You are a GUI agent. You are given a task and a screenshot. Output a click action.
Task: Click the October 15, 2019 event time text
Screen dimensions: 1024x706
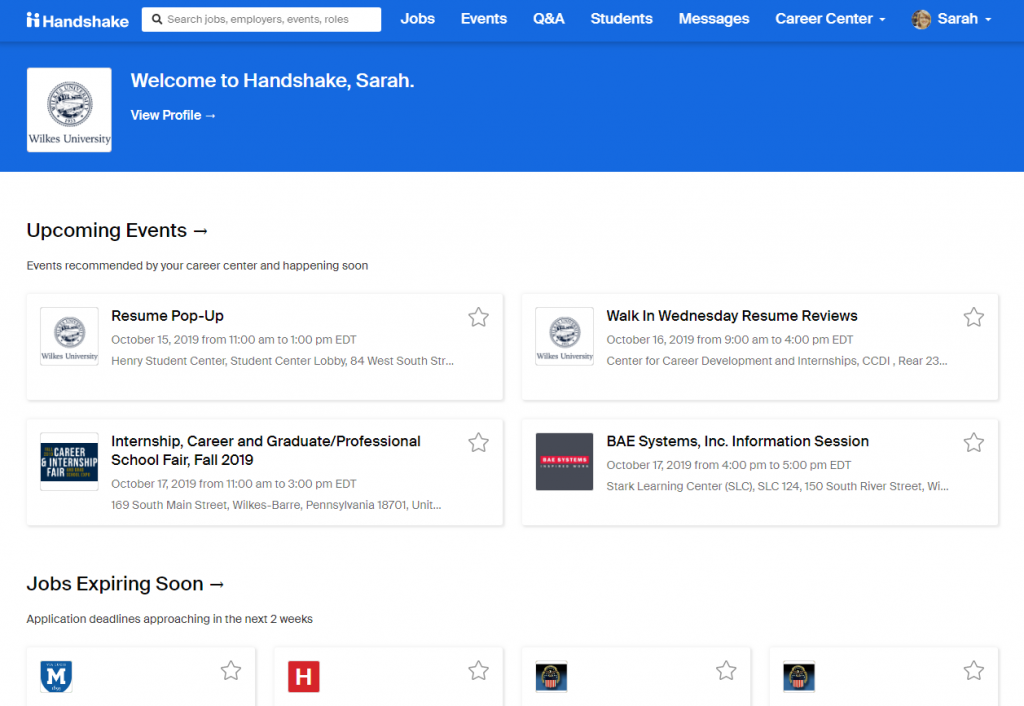(x=234, y=340)
